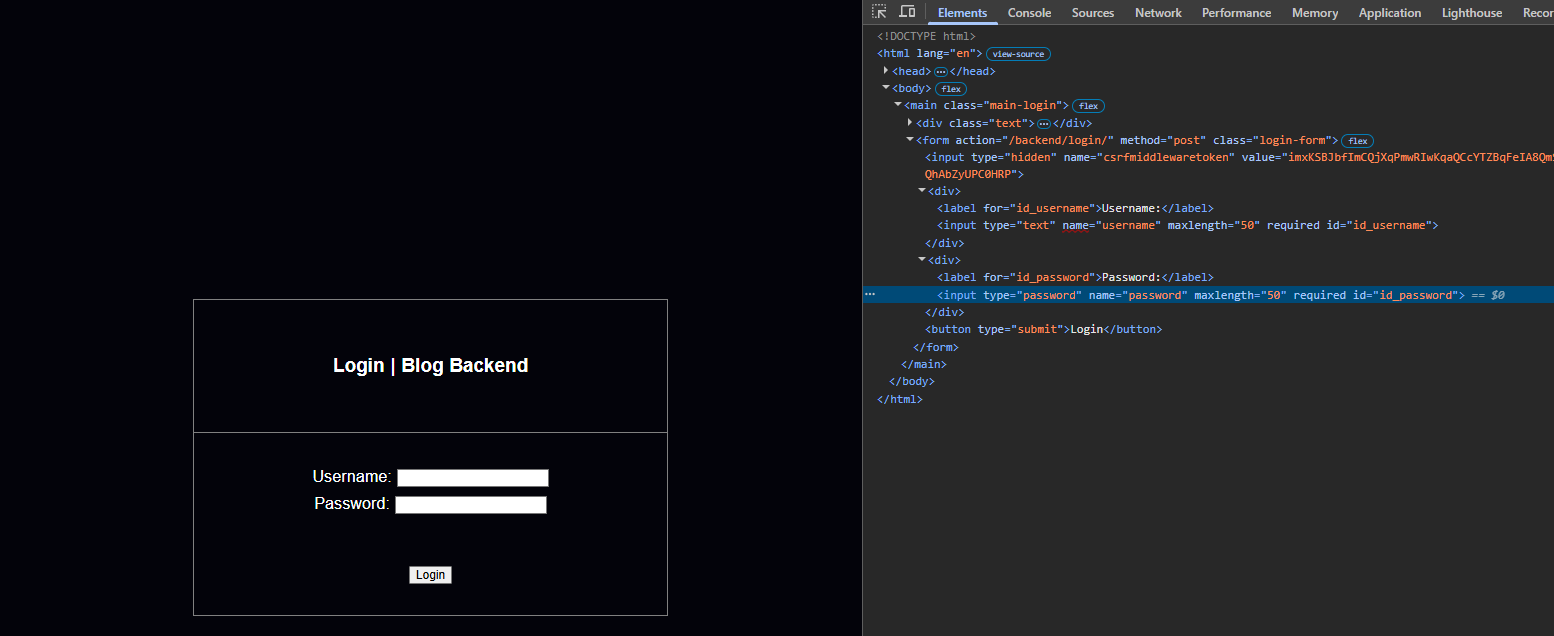
Task: Select the closing html tag line
Action: 900,399
